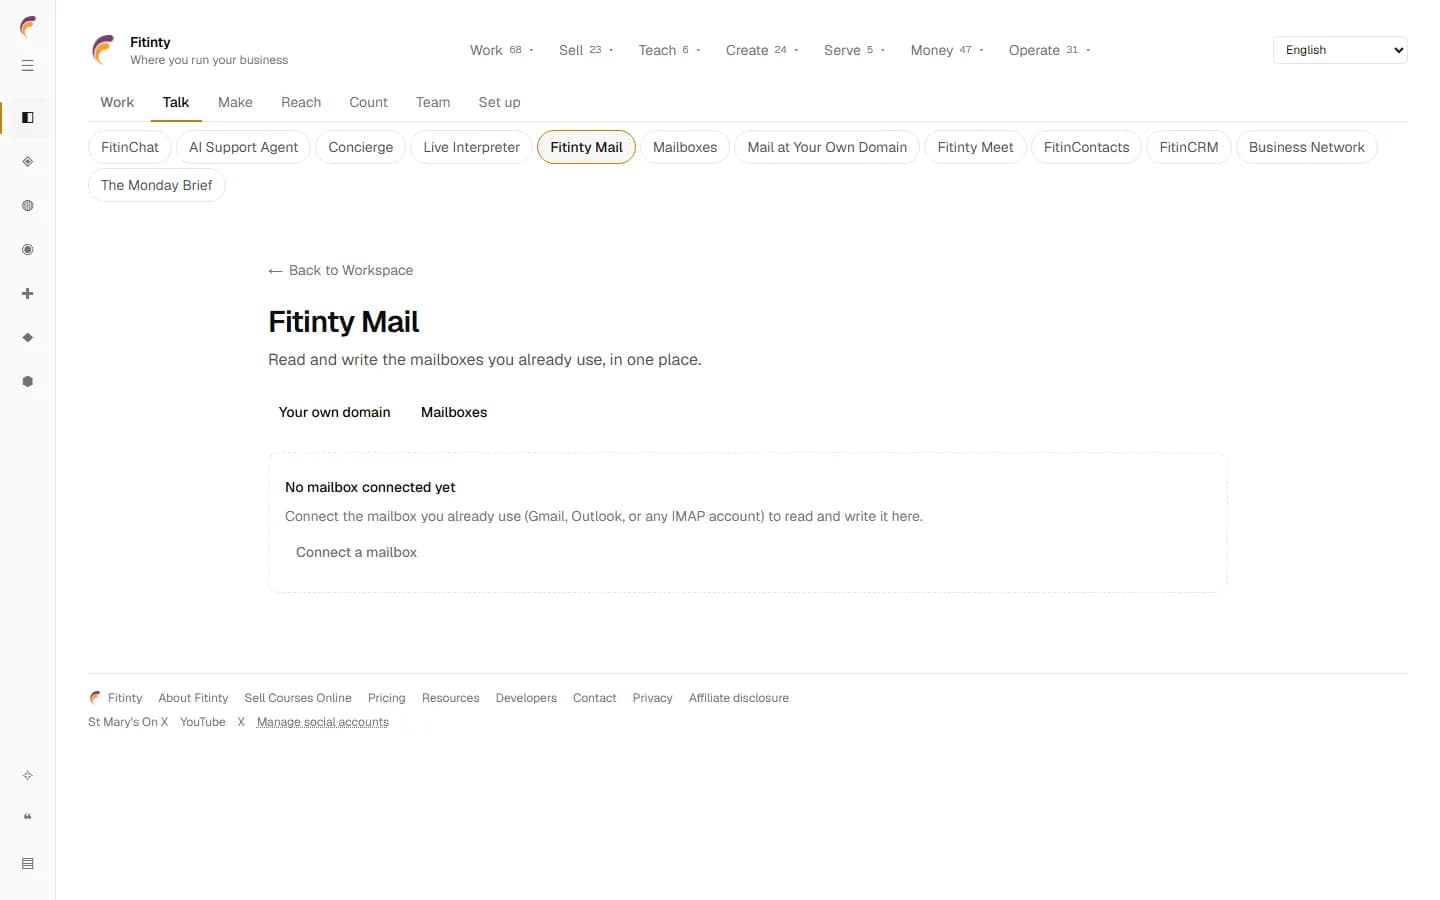Click the Fitinty logo in the footer
Screen dimensions: 1440x900
tap(95, 697)
